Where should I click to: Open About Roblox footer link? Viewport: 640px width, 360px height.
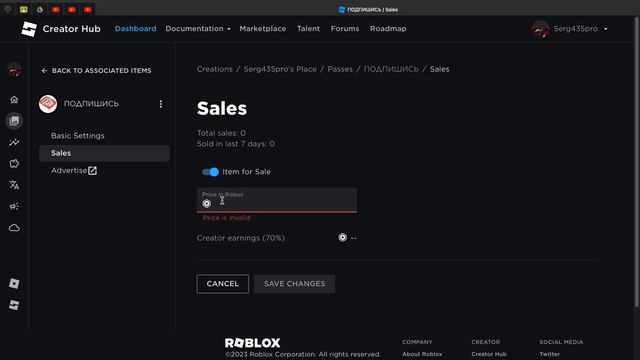[422, 354]
